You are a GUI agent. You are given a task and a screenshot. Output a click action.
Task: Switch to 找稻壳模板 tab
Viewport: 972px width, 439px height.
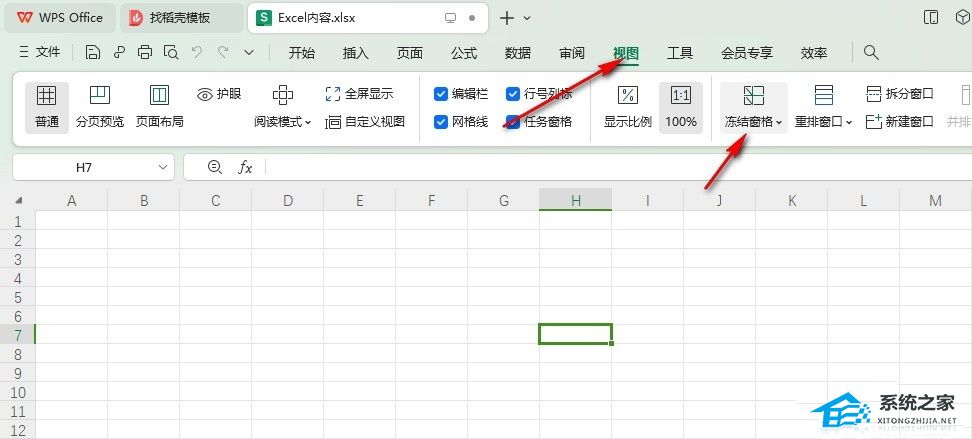coord(182,18)
